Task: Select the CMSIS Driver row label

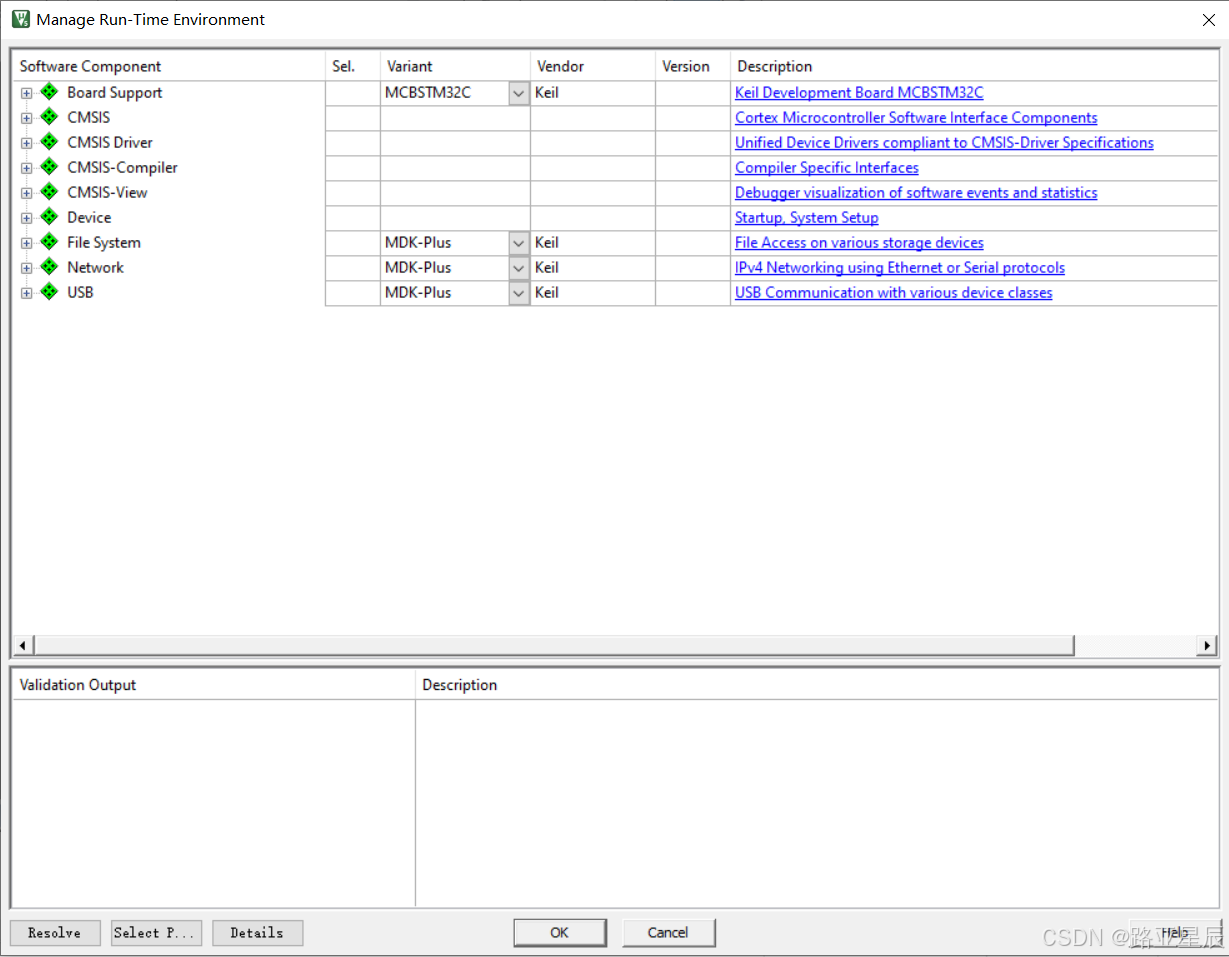Action: pyautogui.click(x=110, y=142)
